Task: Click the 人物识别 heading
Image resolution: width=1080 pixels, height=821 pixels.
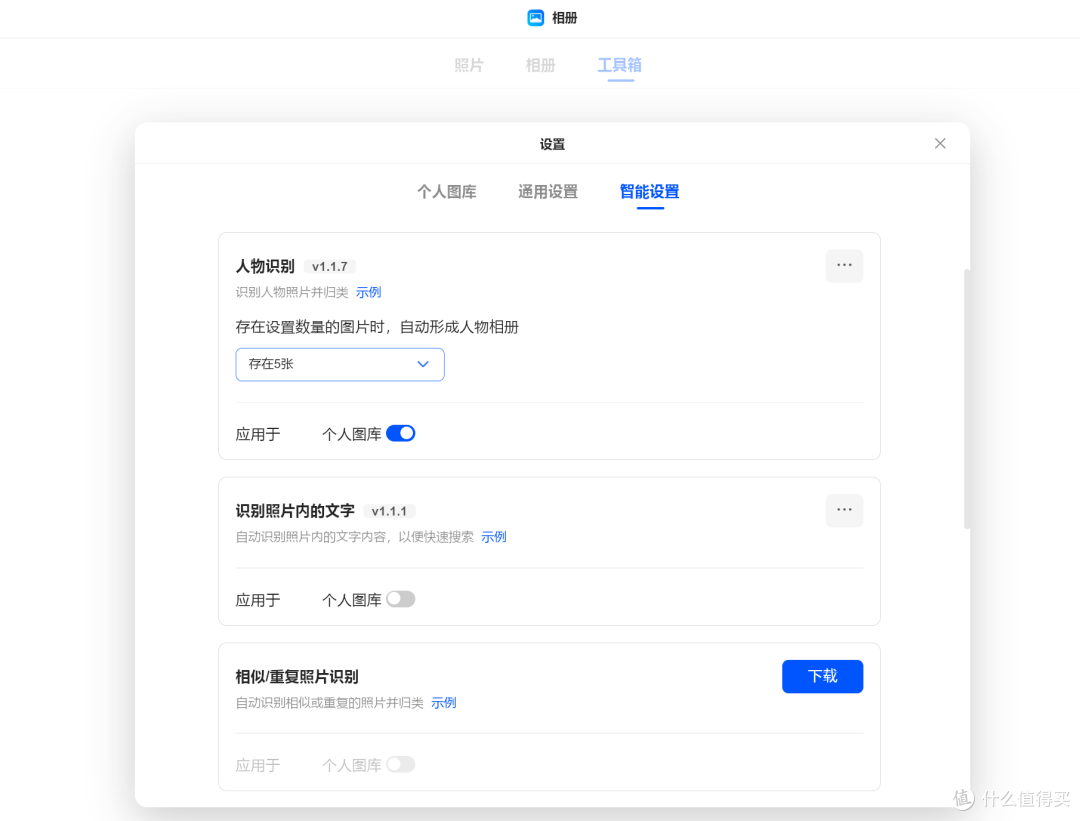Action: coord(265,267)
